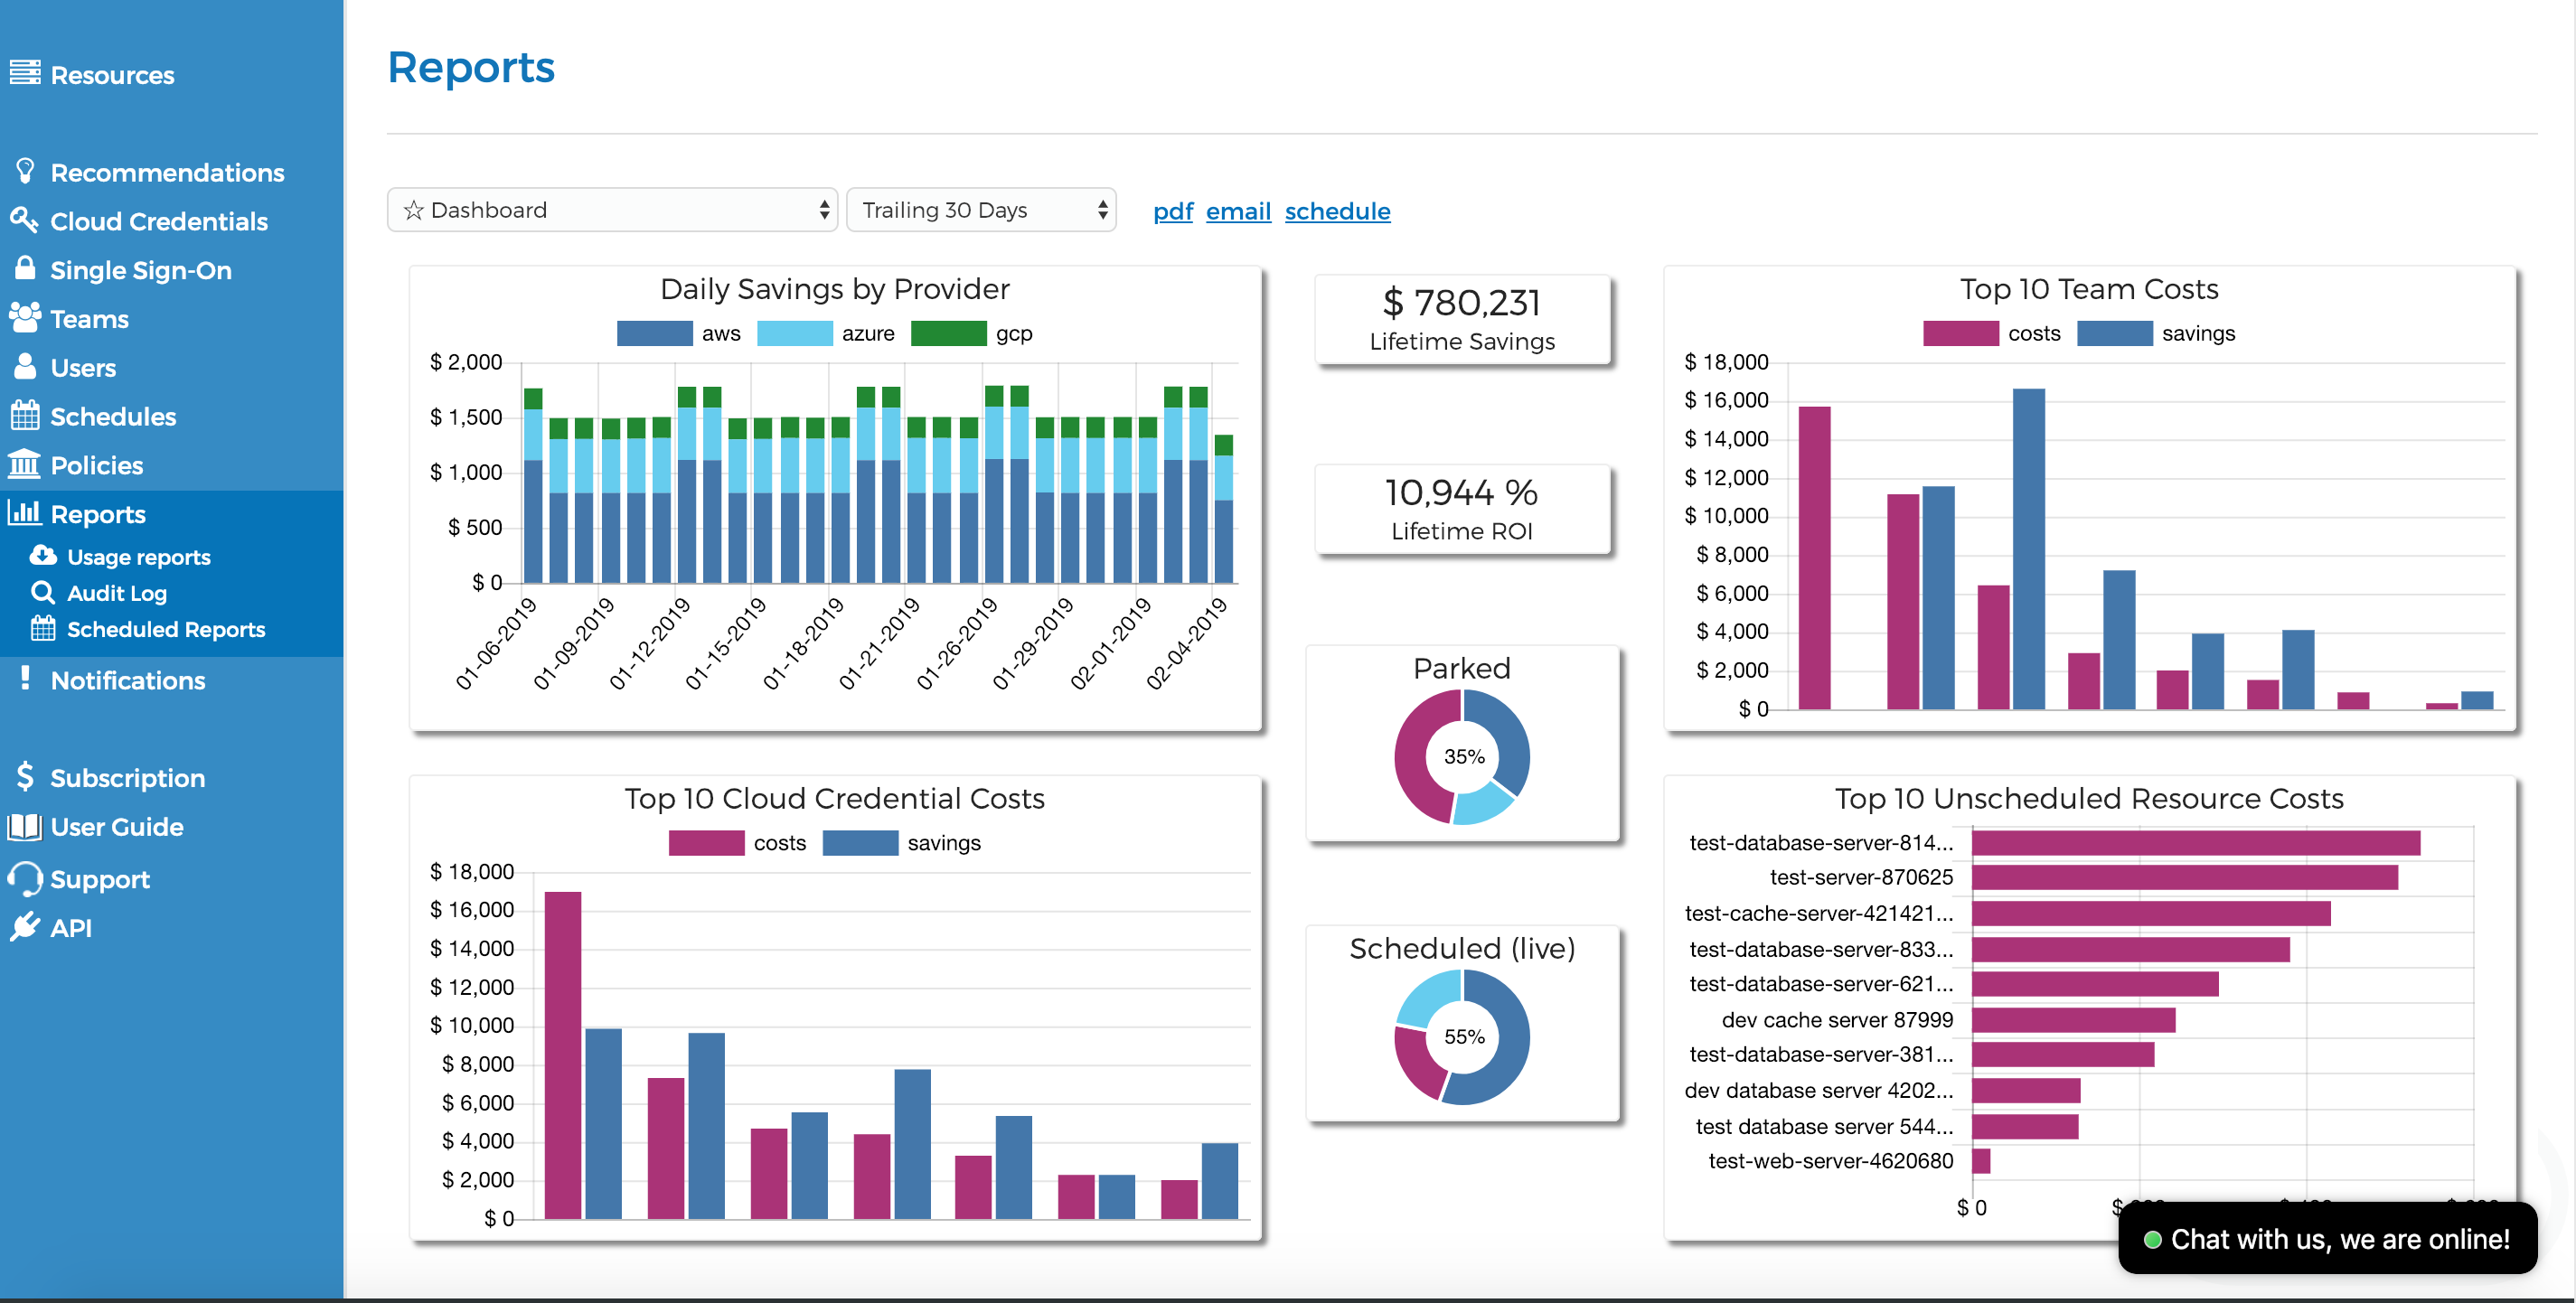Open Scheduled Reports
The width and height of the screenshot is (2576, 1303).
coord(165,629)
